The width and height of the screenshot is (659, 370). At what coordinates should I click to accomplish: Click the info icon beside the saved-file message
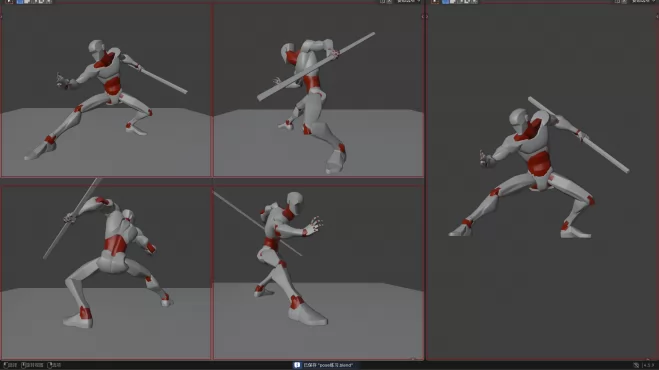click(x=297, y=365)
